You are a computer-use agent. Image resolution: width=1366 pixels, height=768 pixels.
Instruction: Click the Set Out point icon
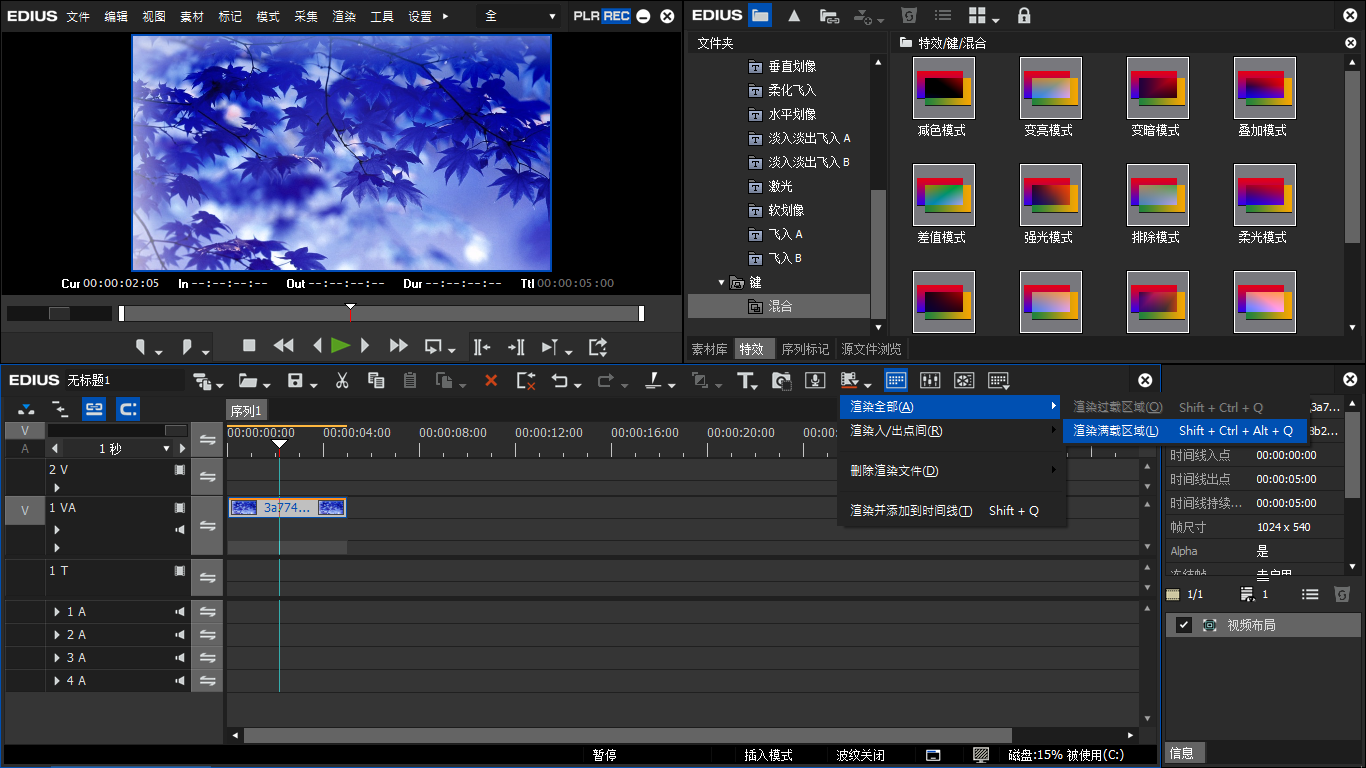point(186,347)
